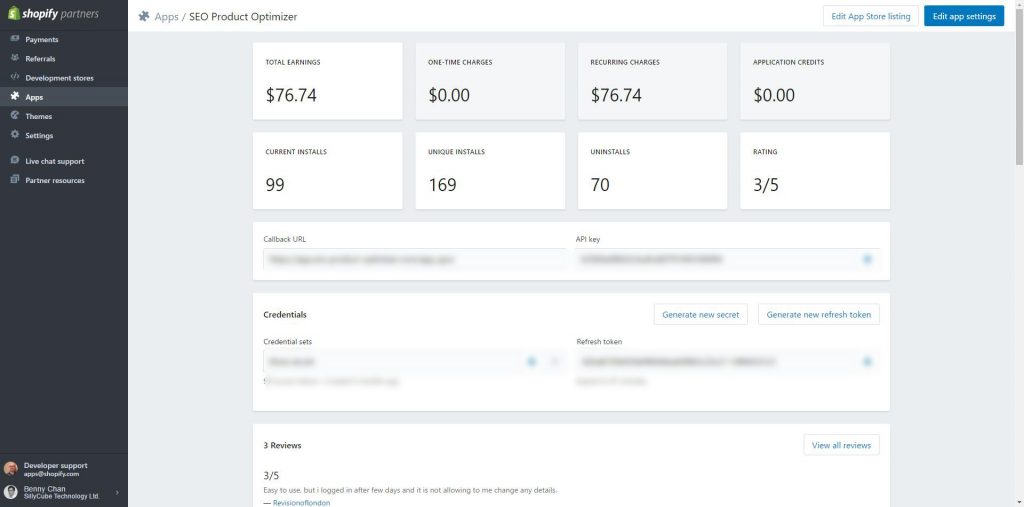Click the Referrals people icon

(15, 58)
